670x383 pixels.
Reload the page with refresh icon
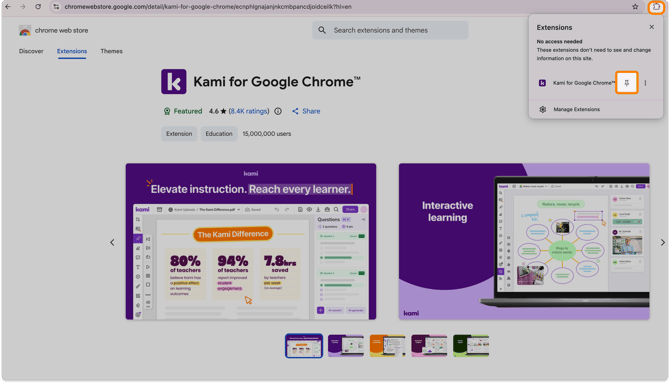click(38, 6)
